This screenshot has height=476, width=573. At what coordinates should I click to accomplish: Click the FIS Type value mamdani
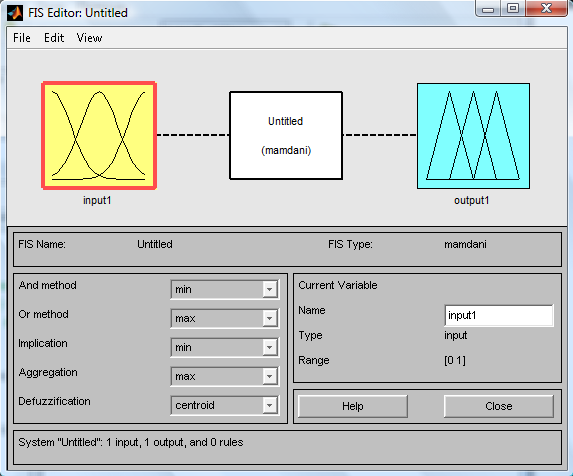click(465, 244)
